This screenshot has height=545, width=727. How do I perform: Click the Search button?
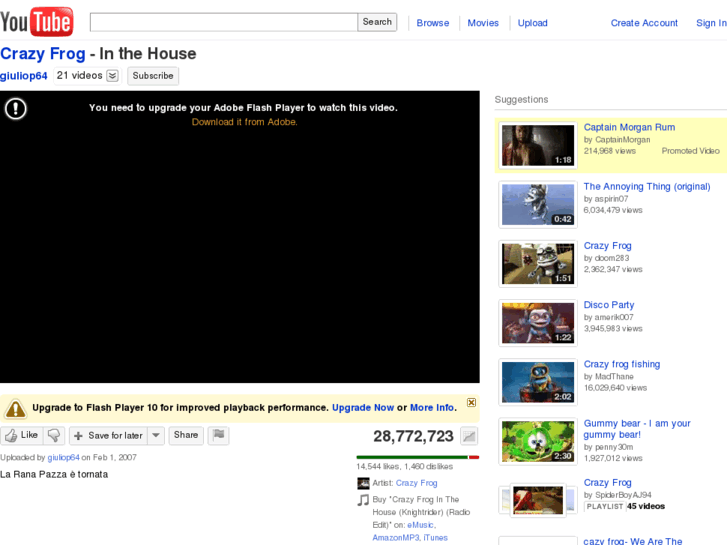click(x=377, y=22)
